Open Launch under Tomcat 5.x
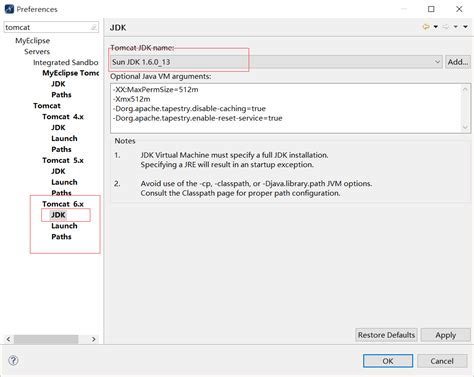 (64, 182)
